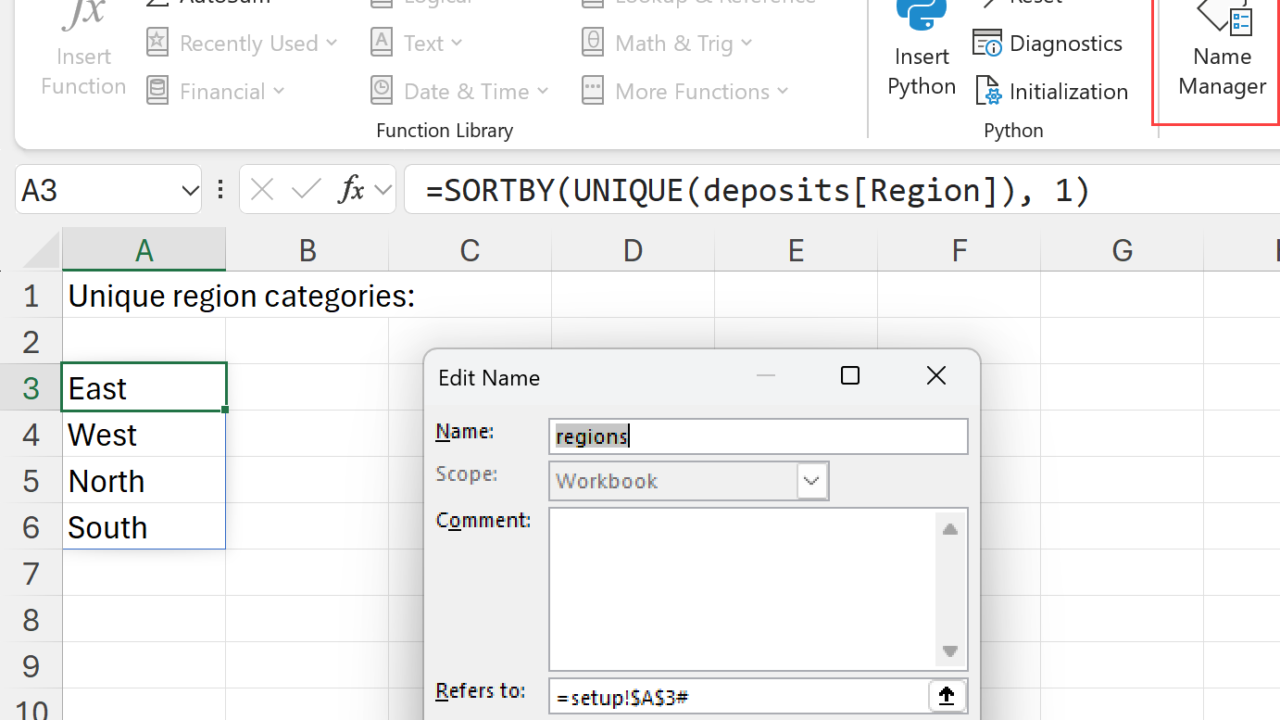Confirm formula with checkmark icon
This screenshot has width=1280, height=720.
click(307, 190)
